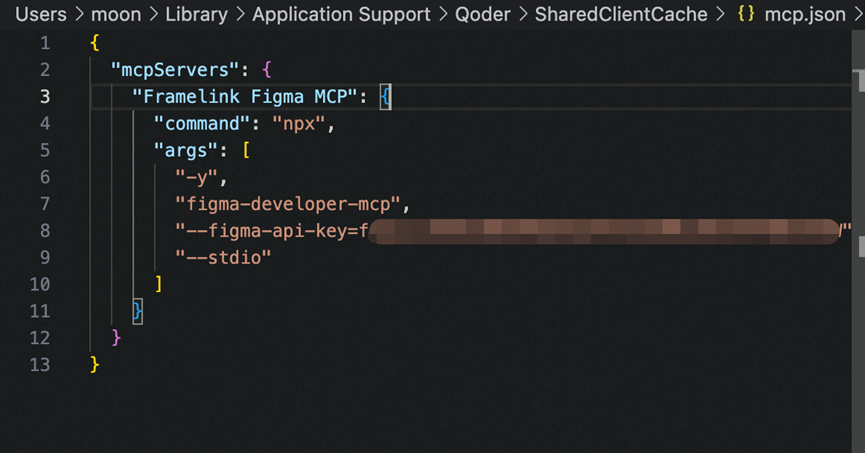Select the Application Support breadcrumb
The height and width of the screenshot is (453, 865).
pos(341,14)
